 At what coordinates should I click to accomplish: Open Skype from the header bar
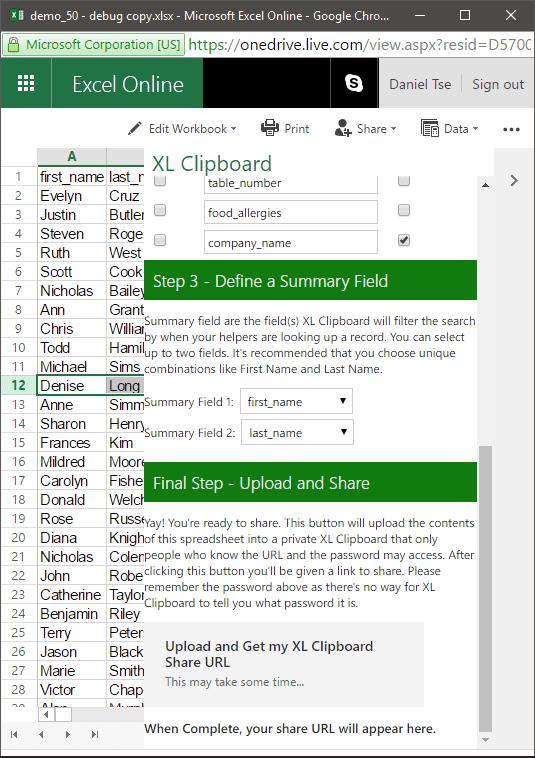click(354, 83)
